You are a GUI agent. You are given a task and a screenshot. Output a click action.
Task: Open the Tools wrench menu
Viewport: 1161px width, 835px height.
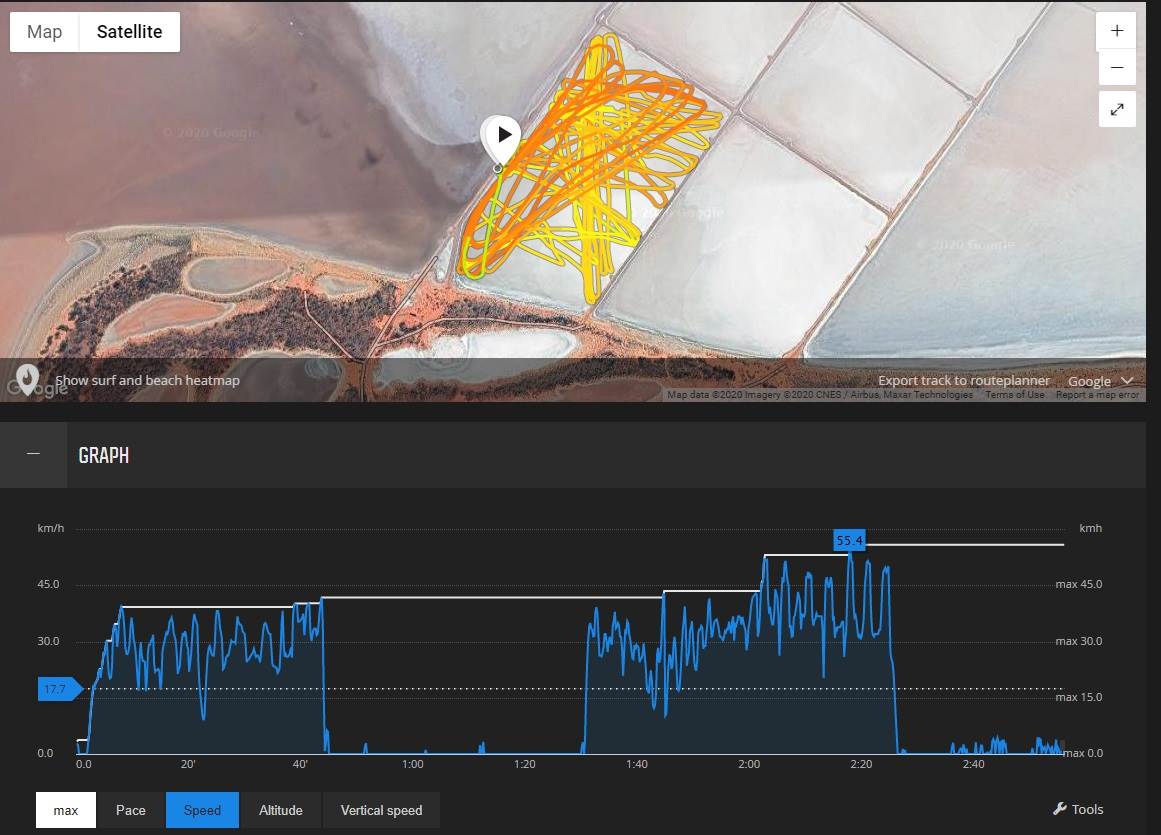pyautogui.click(x=1078, y=809)
